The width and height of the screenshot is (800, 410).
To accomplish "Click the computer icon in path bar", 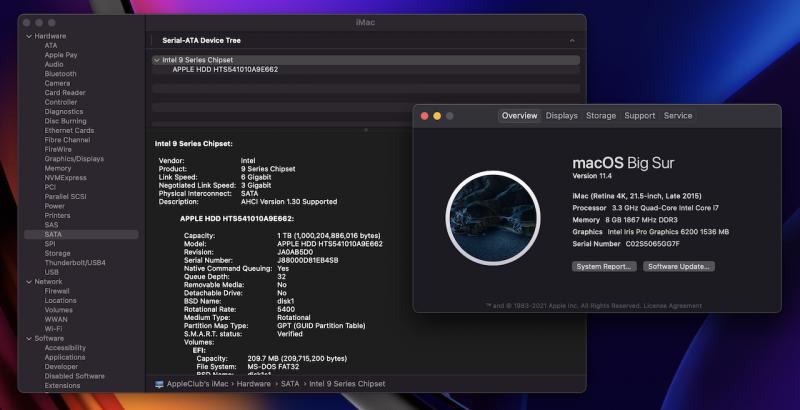I will pos(159,384).
